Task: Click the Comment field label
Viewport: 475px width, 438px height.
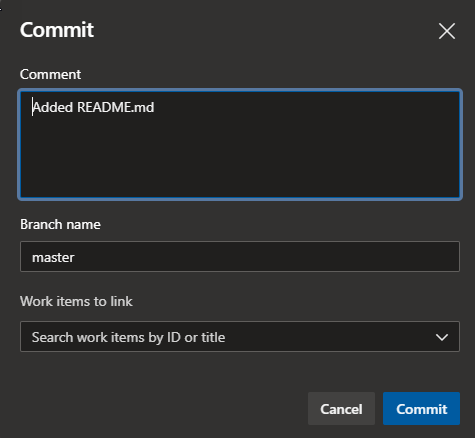Action: click(x=50, y=74)
